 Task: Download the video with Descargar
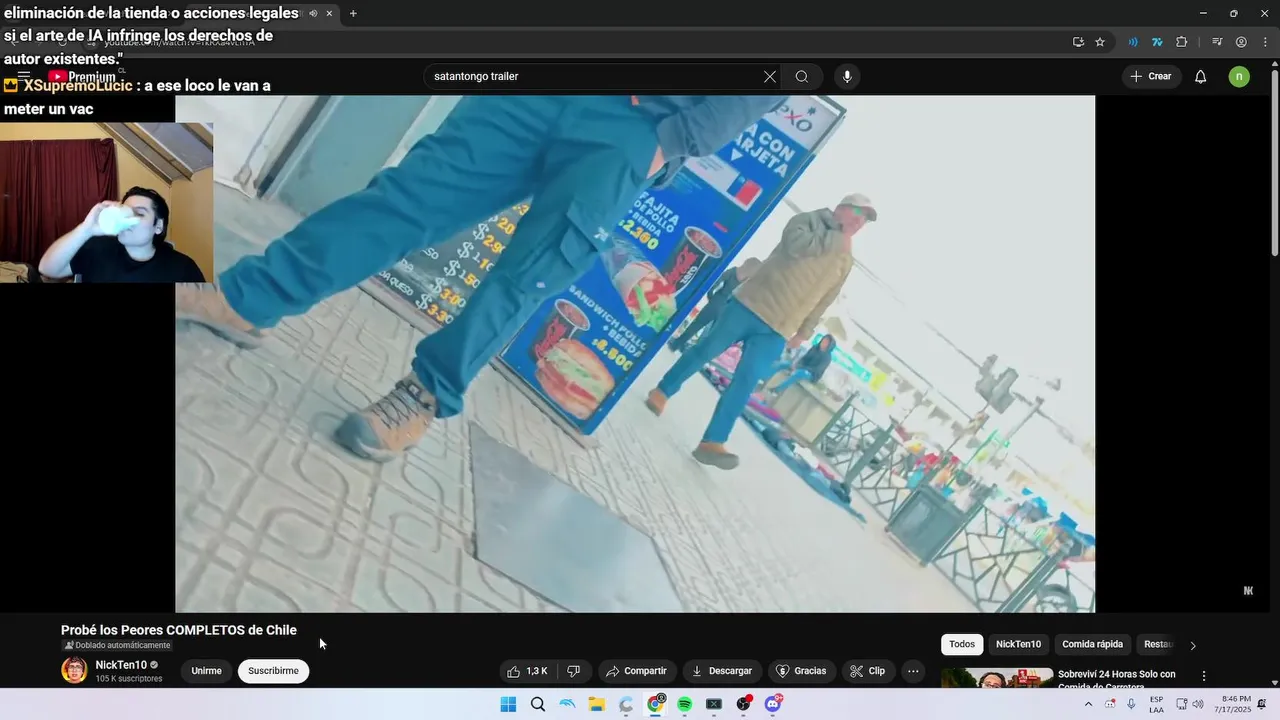click(x=722, y=671)
